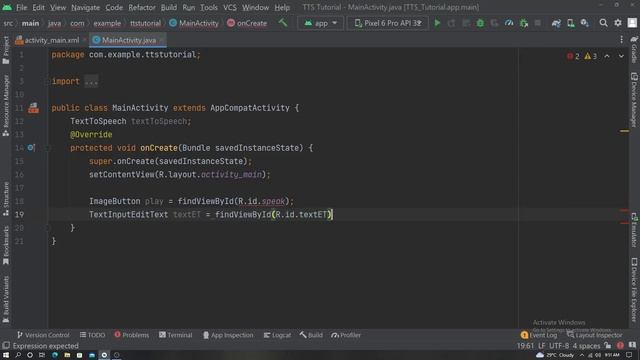Toggle the Device Manager side panel

tap(634, 100)
